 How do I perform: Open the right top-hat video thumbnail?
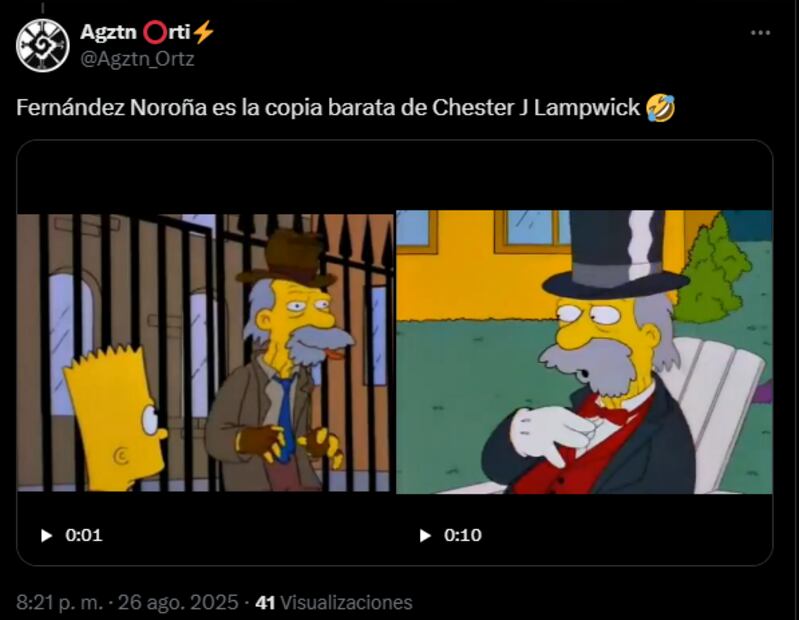pos(584,352)
